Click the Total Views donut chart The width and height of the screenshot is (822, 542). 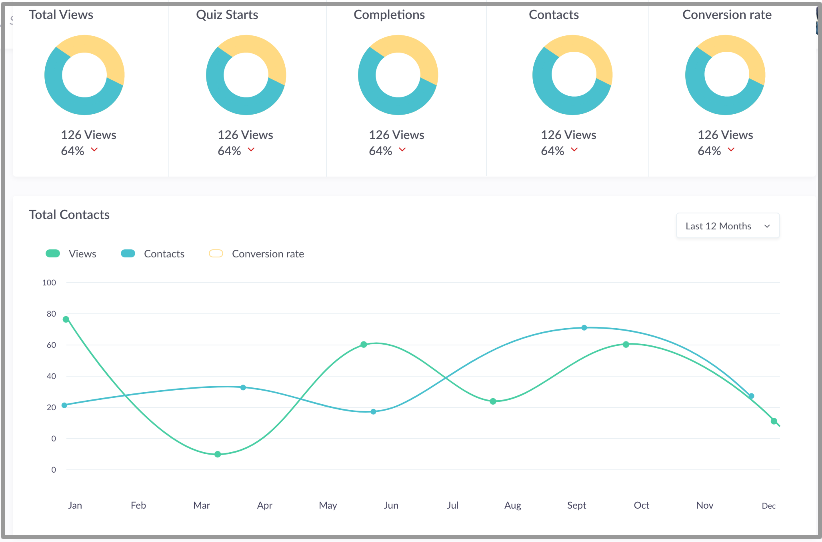click(84, 75)
